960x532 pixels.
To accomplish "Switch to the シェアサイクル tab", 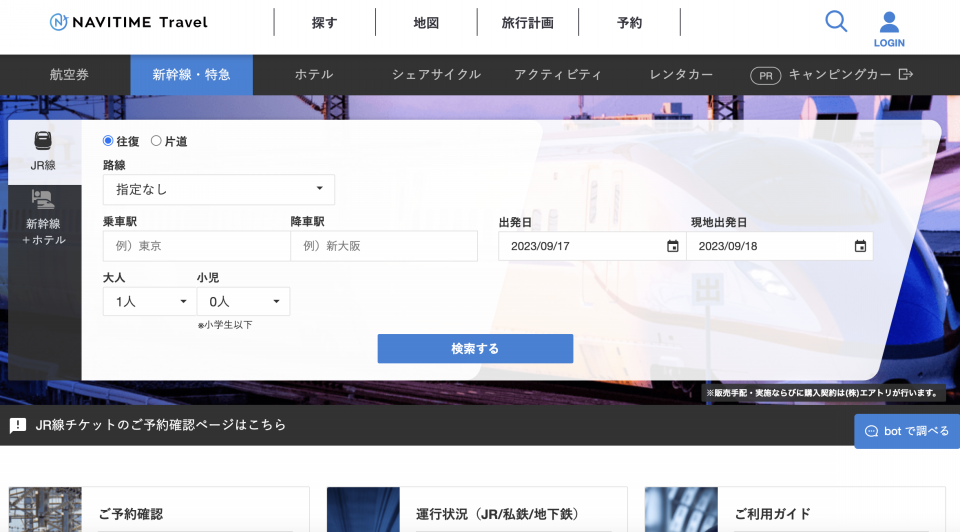I will [437, 75].
